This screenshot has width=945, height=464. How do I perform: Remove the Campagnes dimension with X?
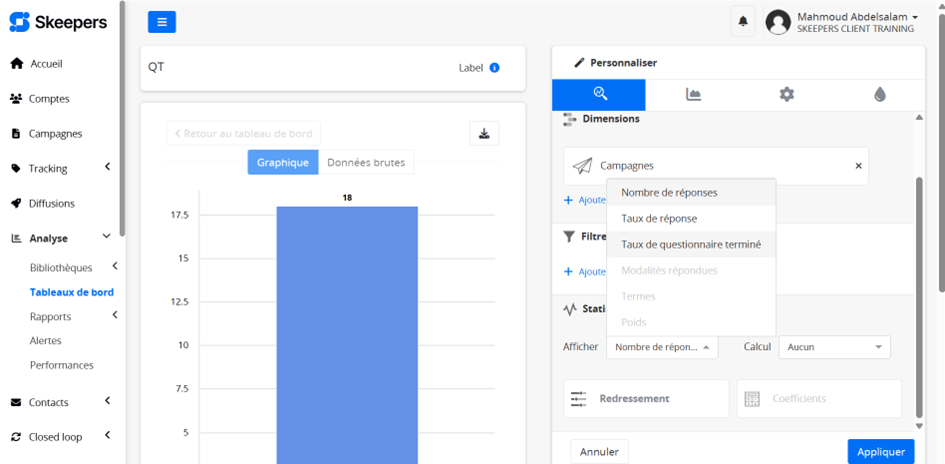pos(858,166)
